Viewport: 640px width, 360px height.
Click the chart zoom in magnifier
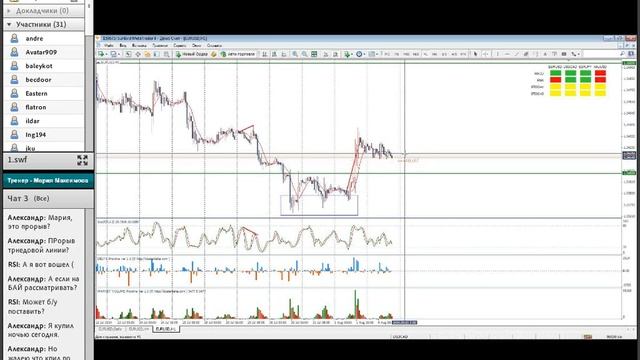pos(295,54)
